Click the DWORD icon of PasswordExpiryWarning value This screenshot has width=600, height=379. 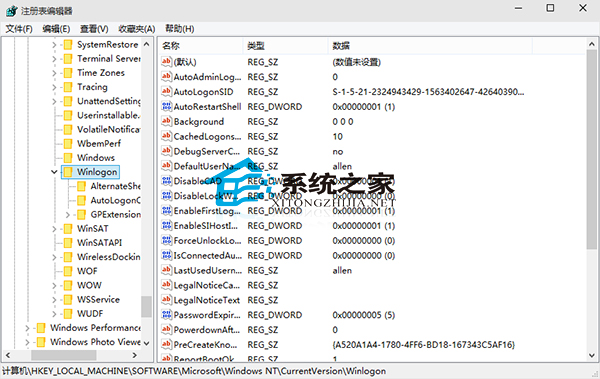click(x=166, y=315)
